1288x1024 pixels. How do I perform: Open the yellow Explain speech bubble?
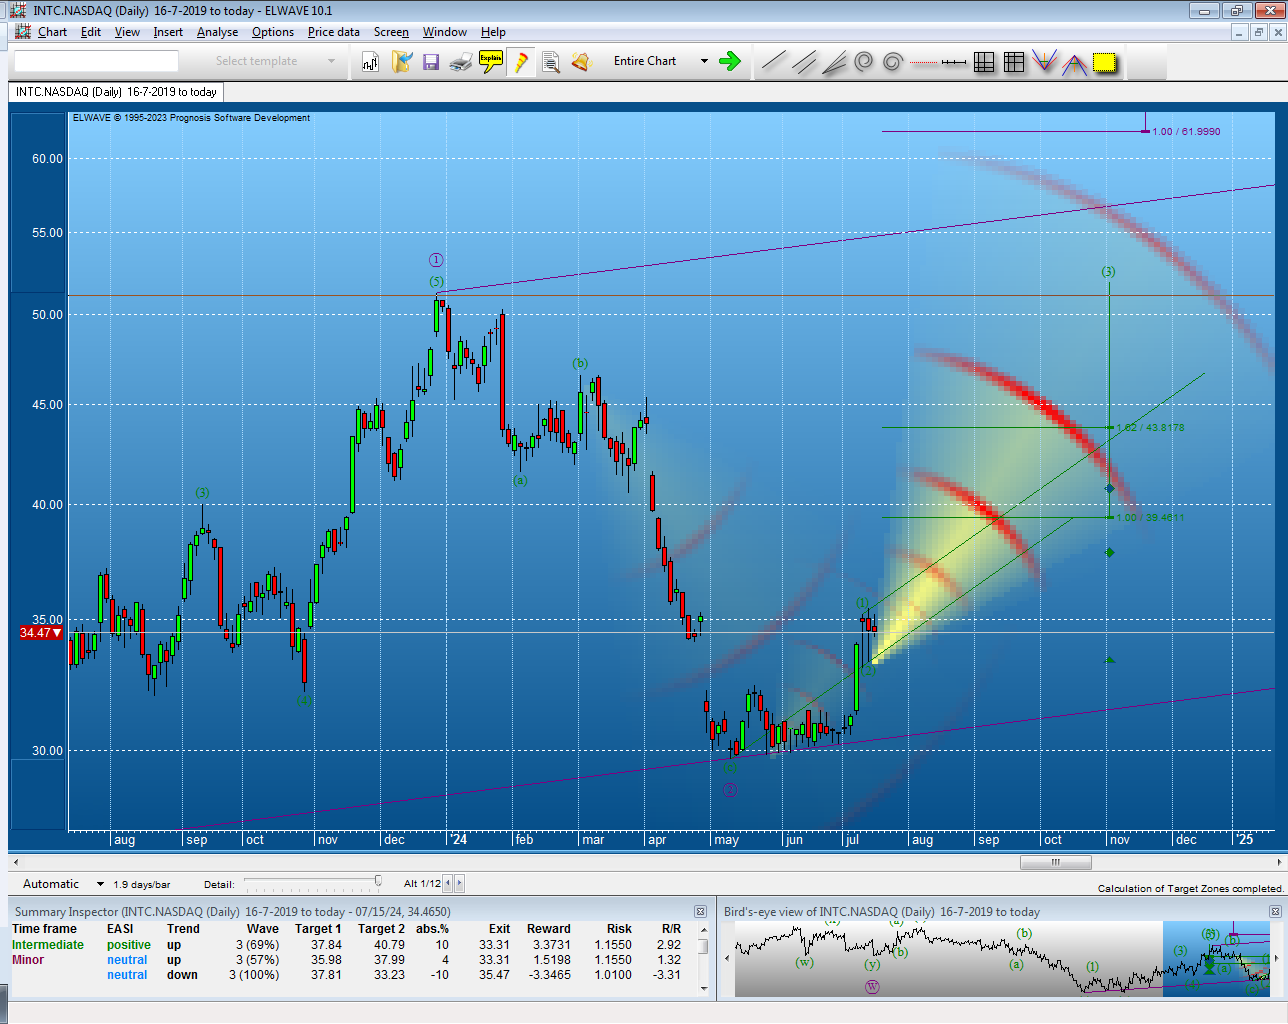tap(491, 62)
